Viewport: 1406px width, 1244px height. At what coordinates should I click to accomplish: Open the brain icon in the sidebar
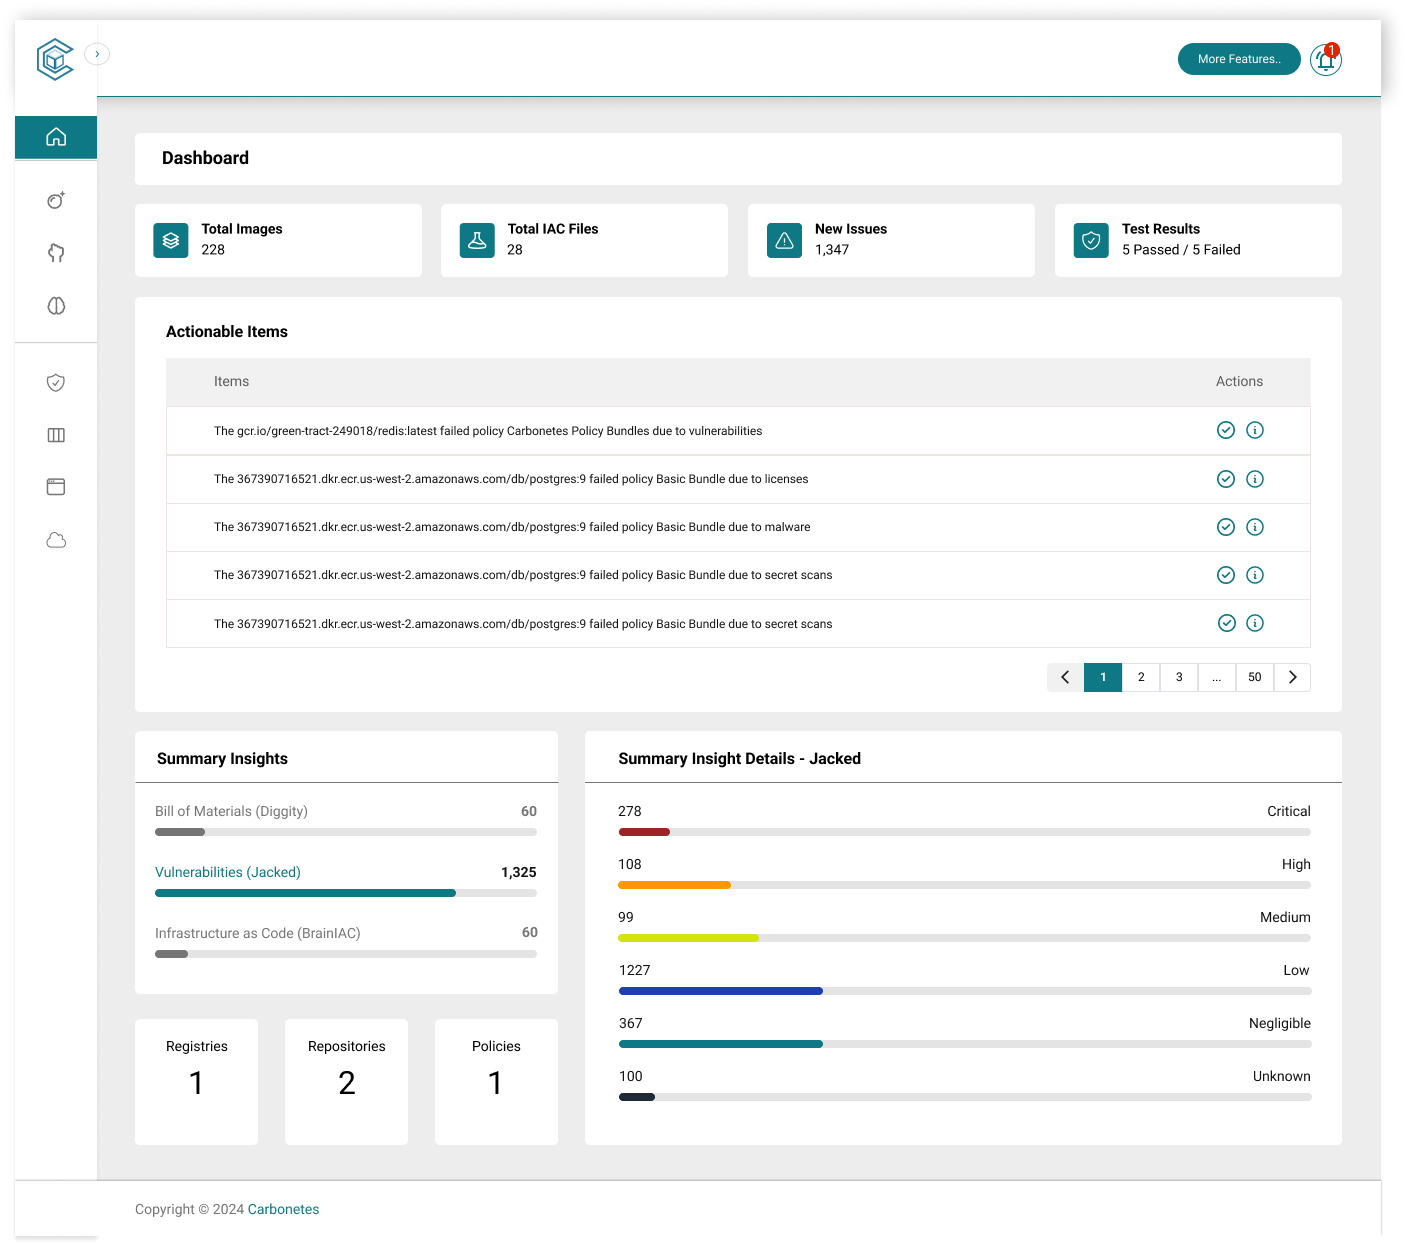coord(56,306)
